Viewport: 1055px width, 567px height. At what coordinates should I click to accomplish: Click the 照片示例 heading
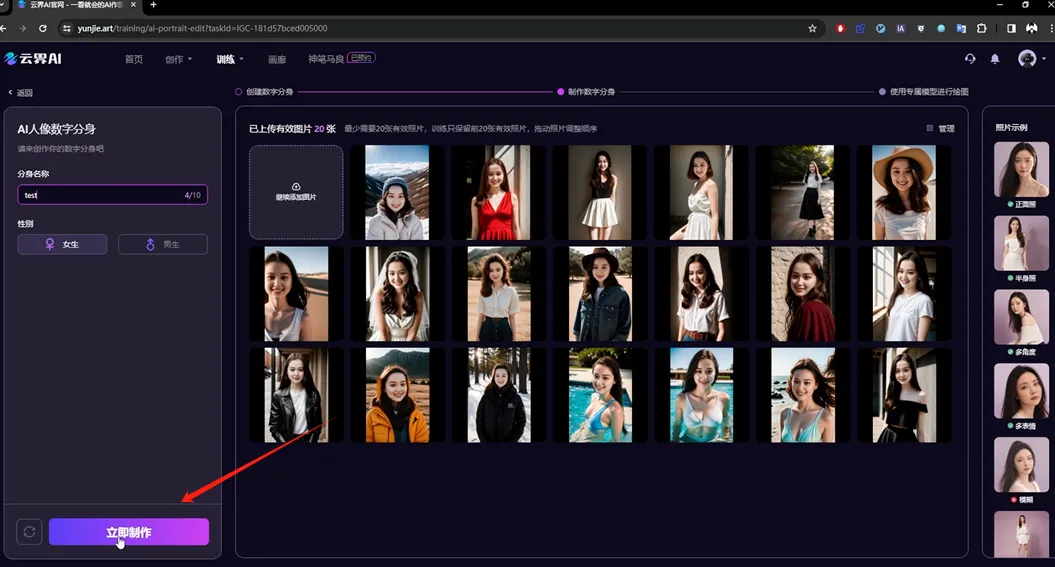[x=1011, y=127]
